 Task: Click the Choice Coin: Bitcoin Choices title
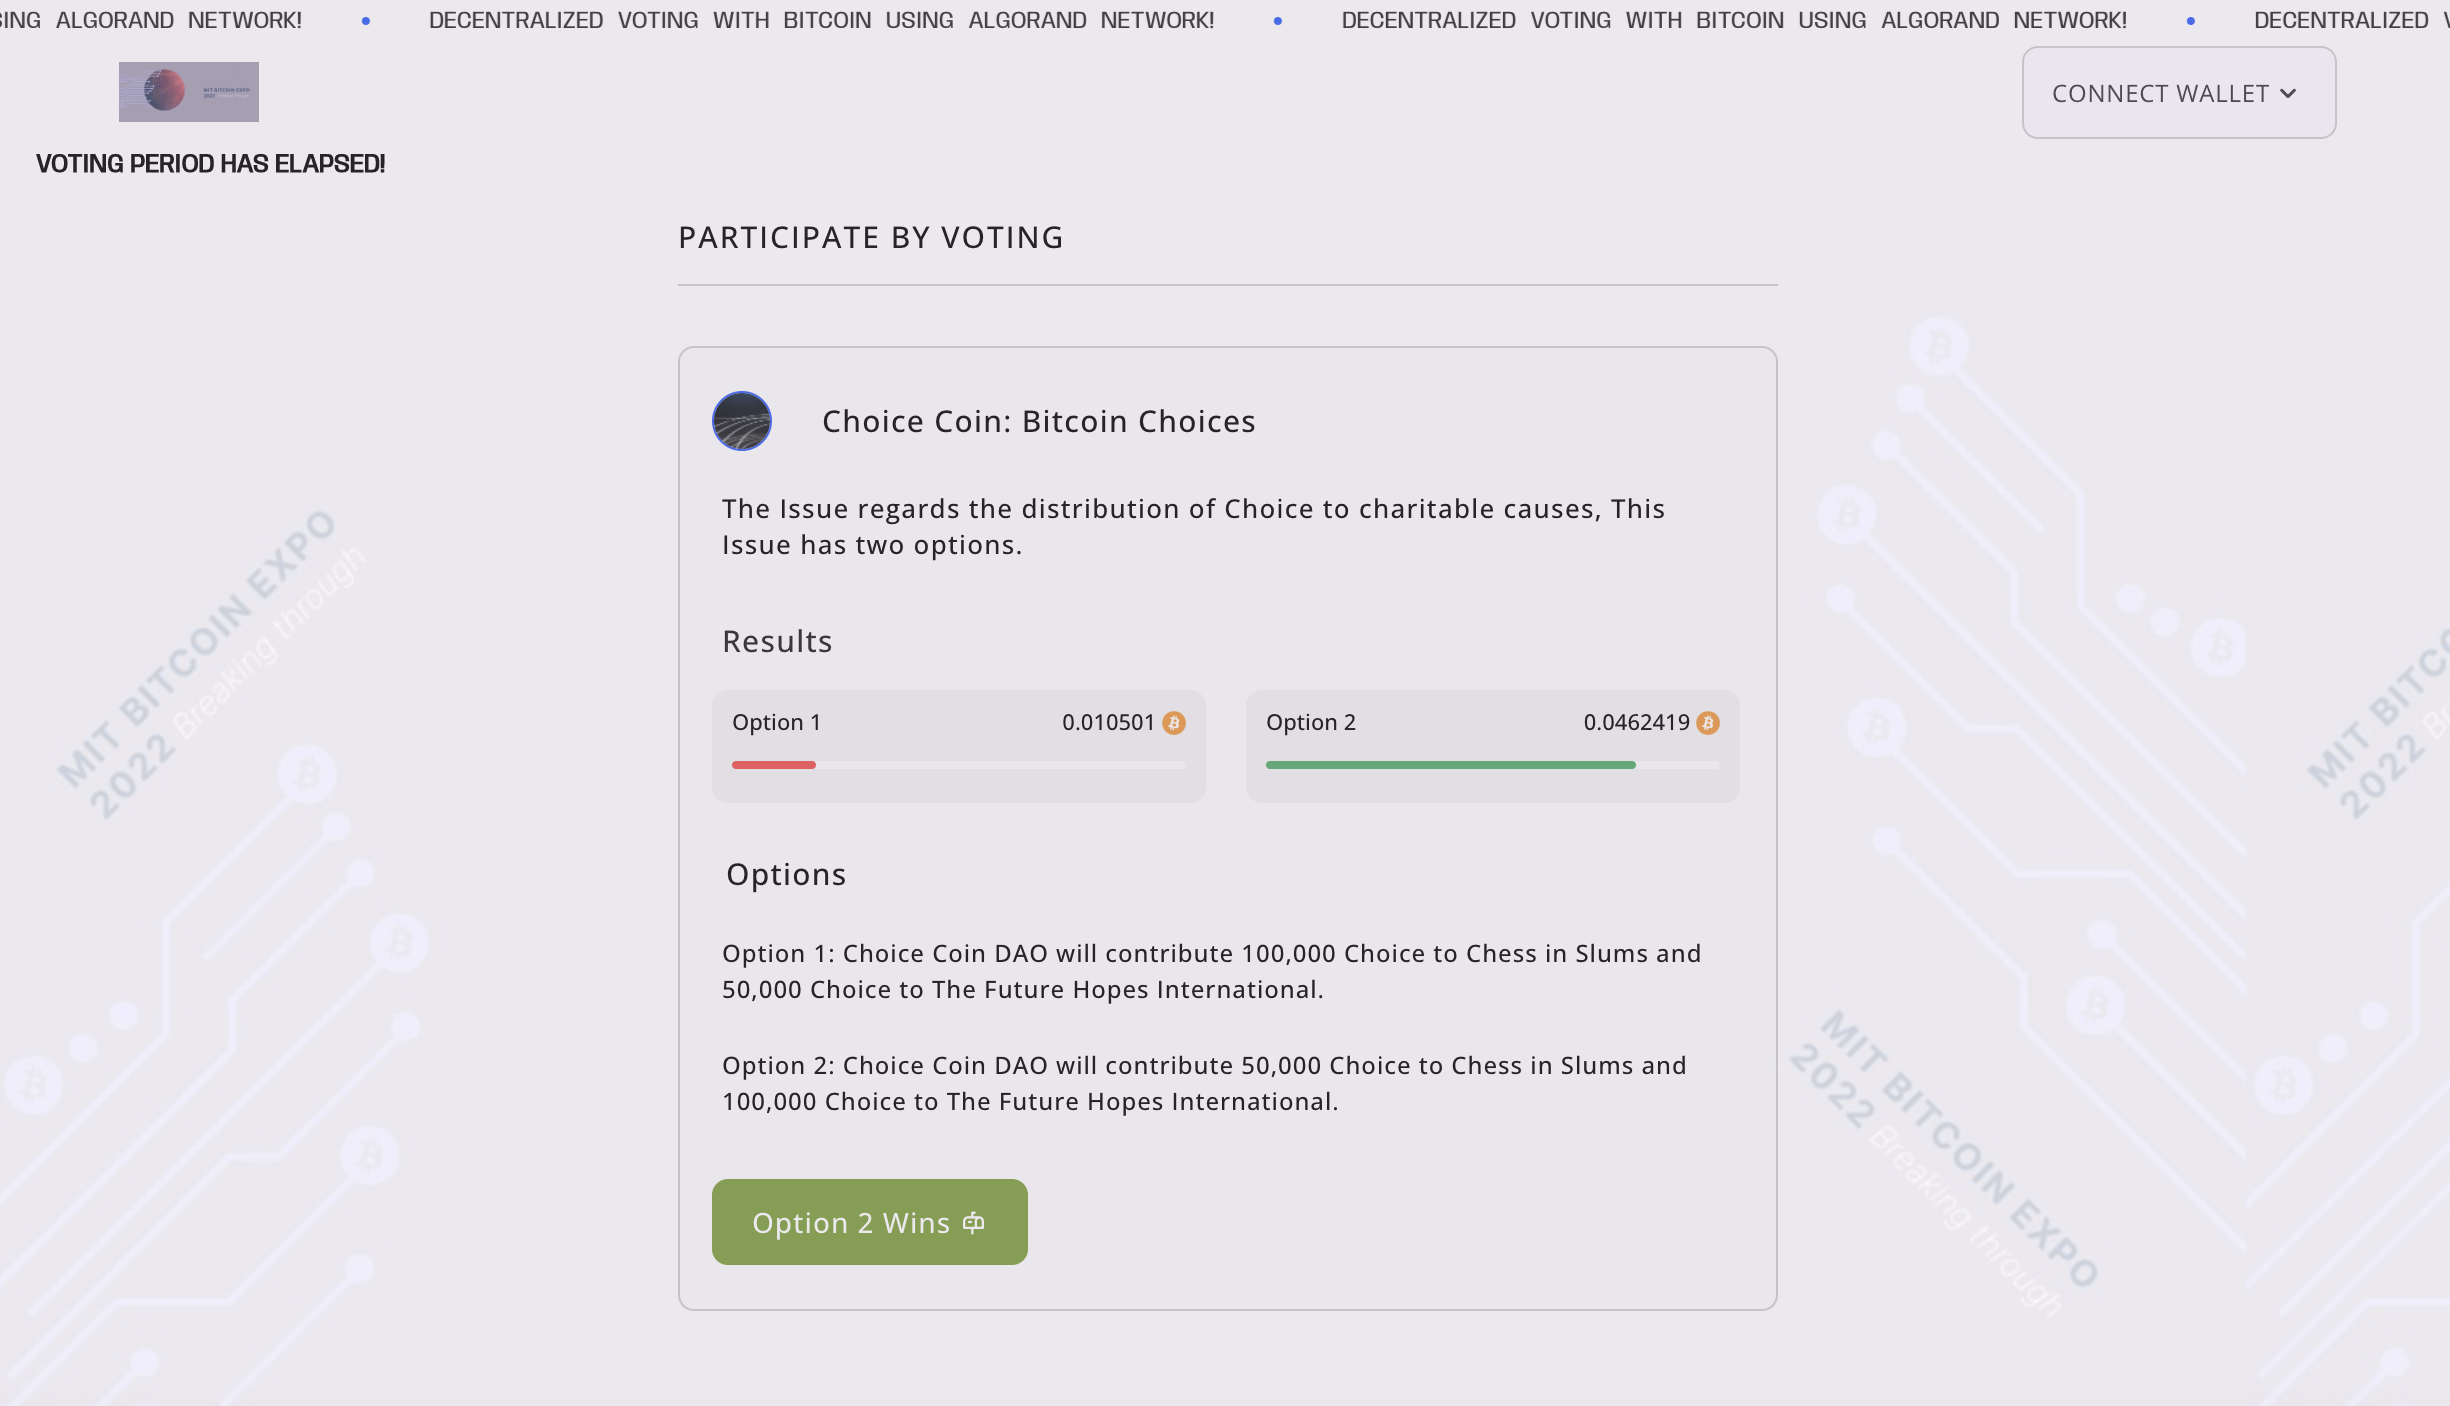(x=1038, y=422)
